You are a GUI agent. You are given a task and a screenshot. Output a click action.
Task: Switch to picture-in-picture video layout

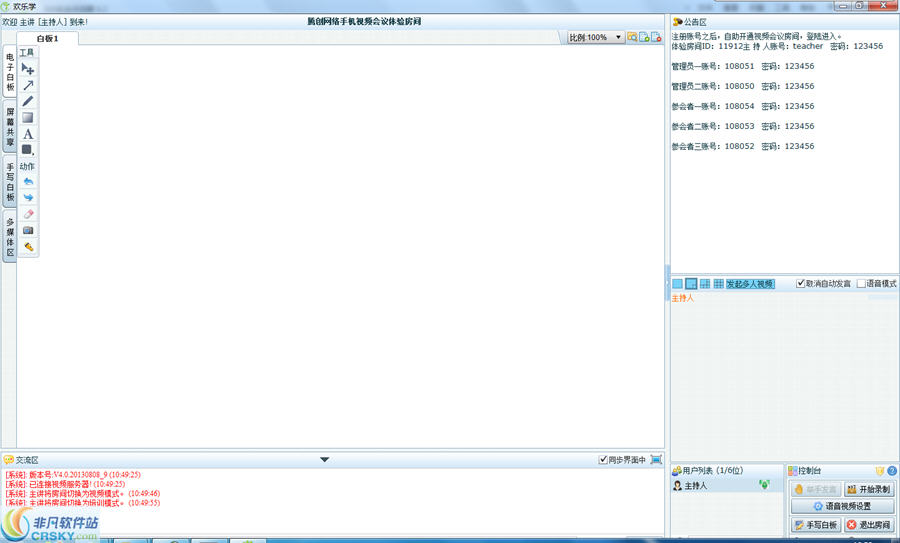691,284
